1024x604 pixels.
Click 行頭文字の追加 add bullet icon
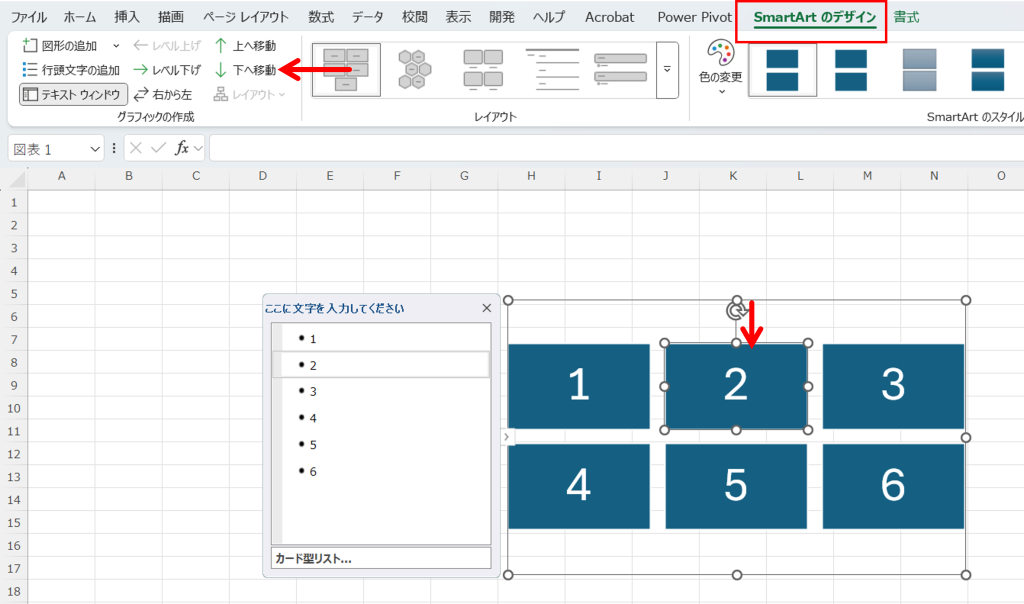[30, 70]
